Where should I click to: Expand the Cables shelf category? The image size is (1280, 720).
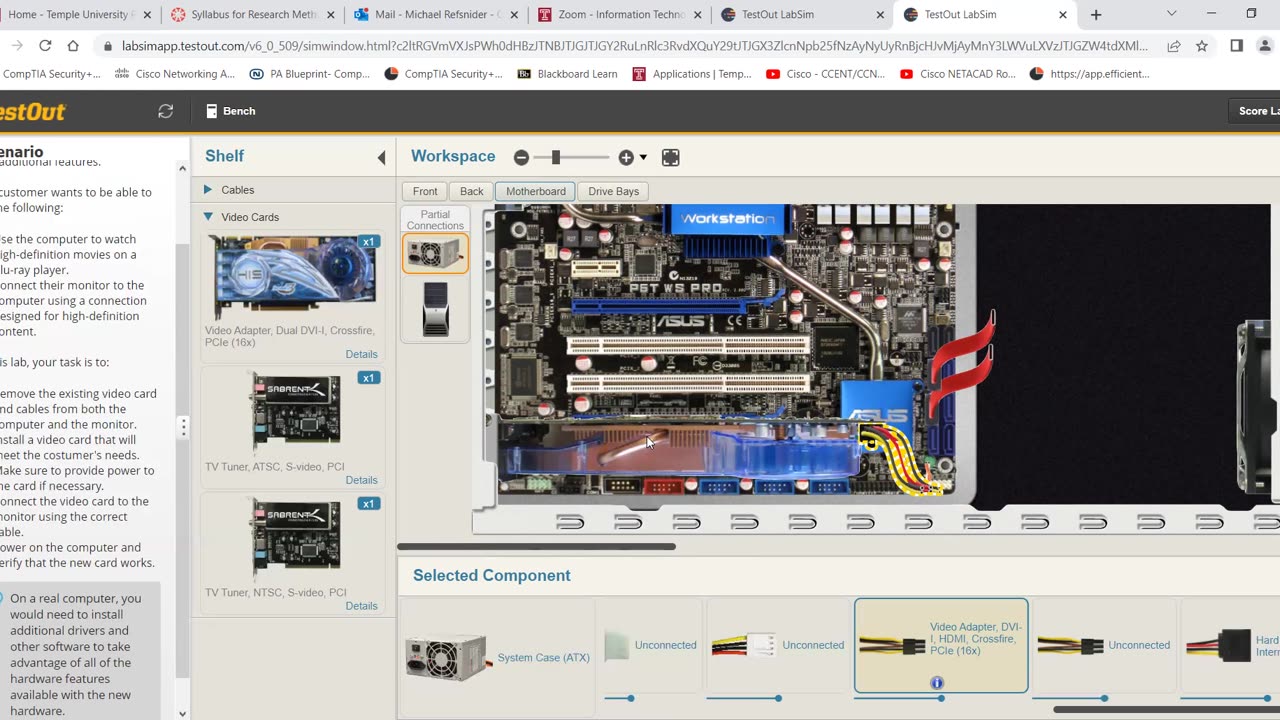click(237, 190)
